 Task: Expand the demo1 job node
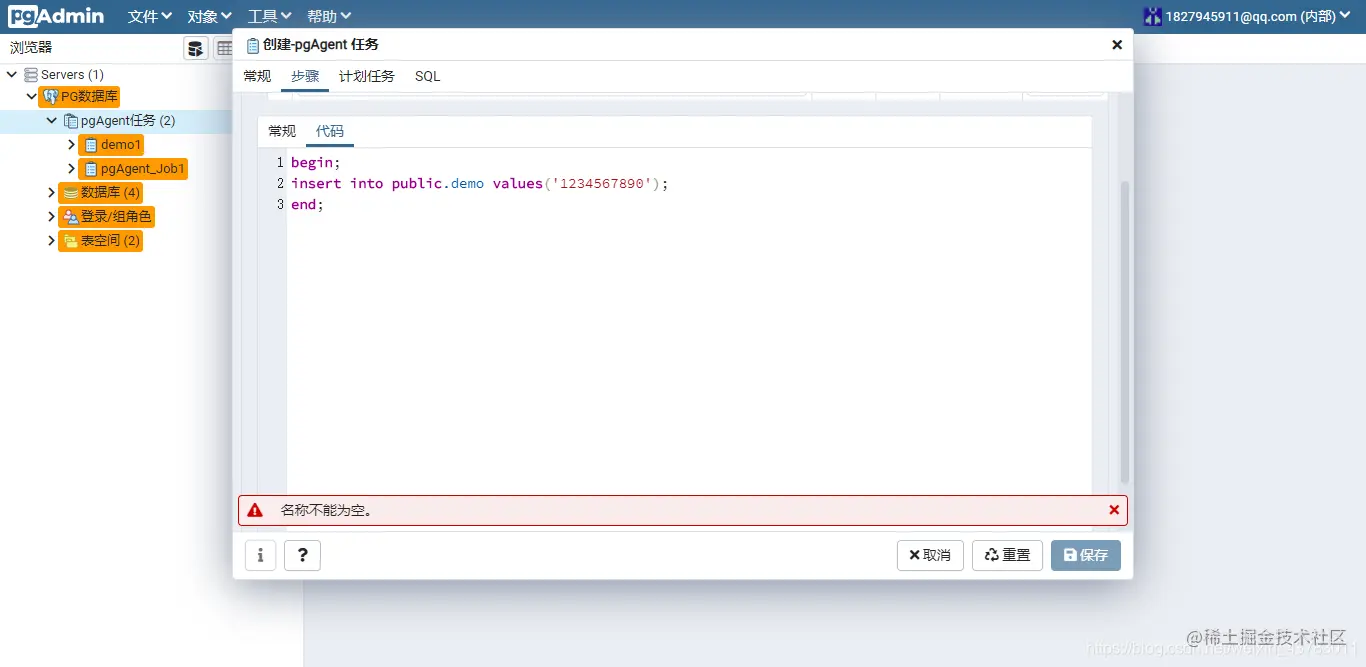coord(71,145)
